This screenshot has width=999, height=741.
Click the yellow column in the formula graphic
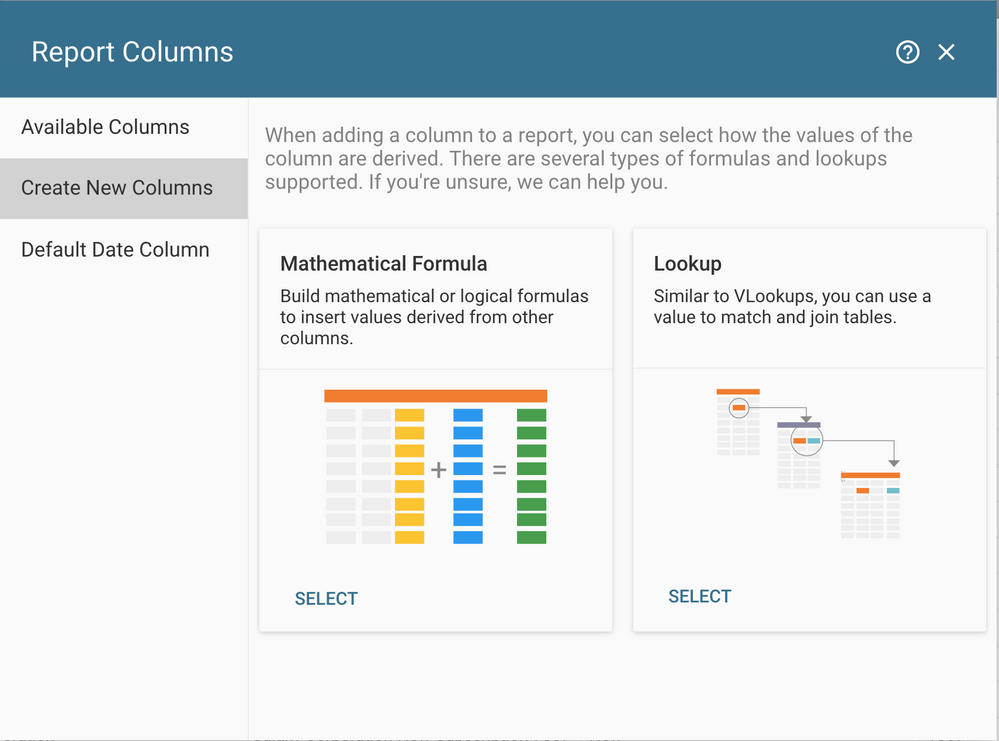point(409,468)
